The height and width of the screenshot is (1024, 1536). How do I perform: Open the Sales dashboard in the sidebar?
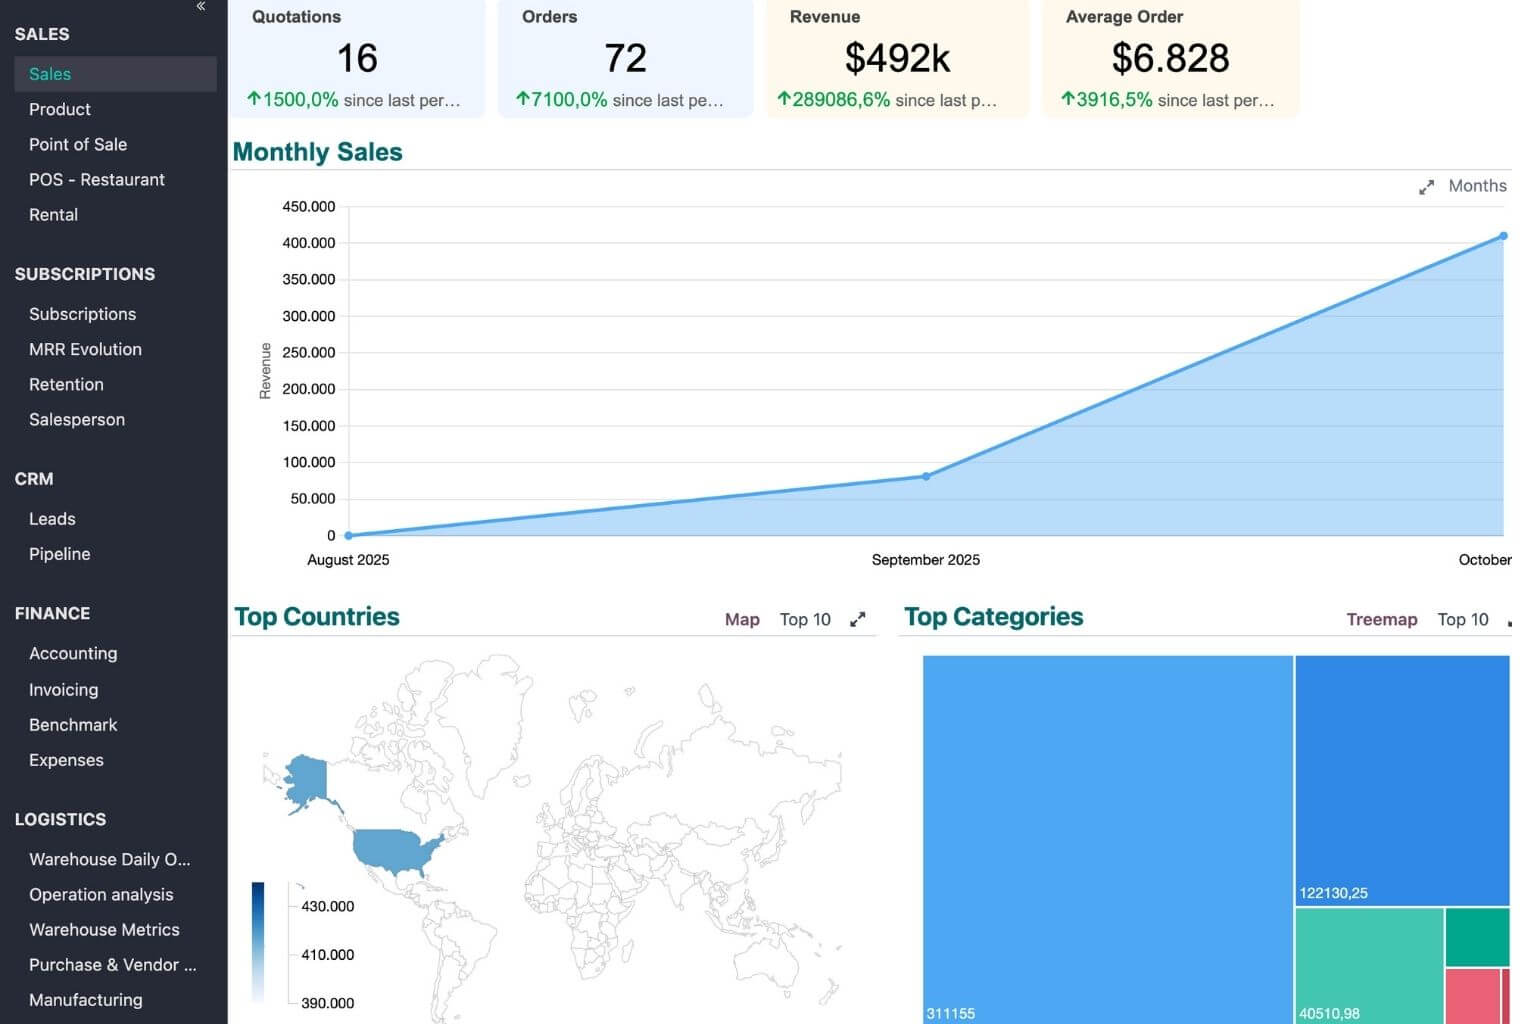pos(50,74)
